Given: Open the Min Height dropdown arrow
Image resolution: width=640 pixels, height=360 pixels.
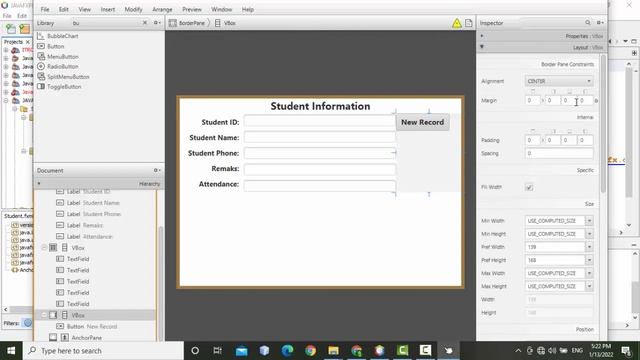Looking at the screenshot, I should 589,234.
